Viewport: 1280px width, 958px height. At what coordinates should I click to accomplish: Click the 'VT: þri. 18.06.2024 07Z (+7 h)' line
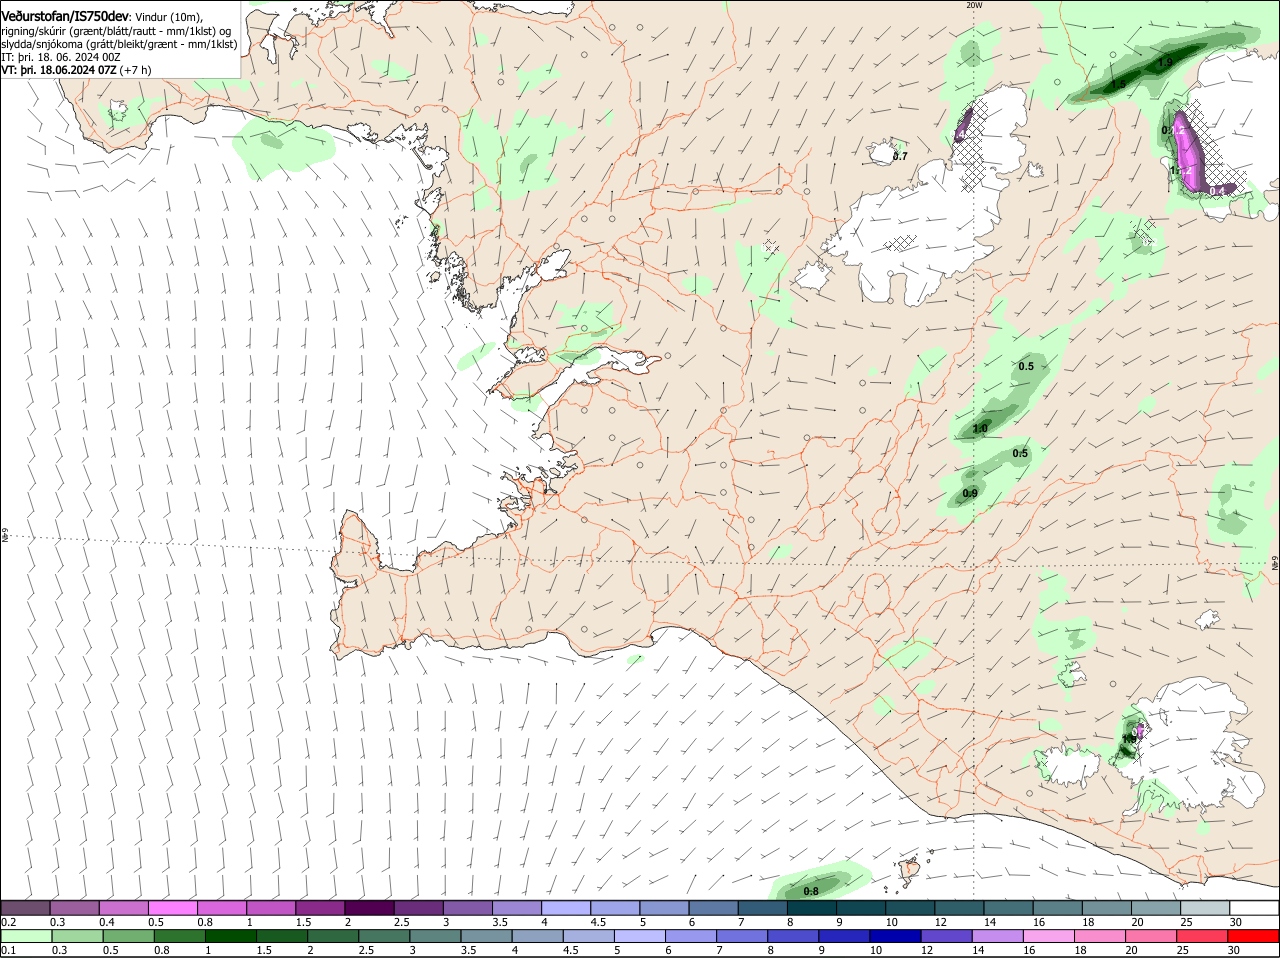[77, 70]
